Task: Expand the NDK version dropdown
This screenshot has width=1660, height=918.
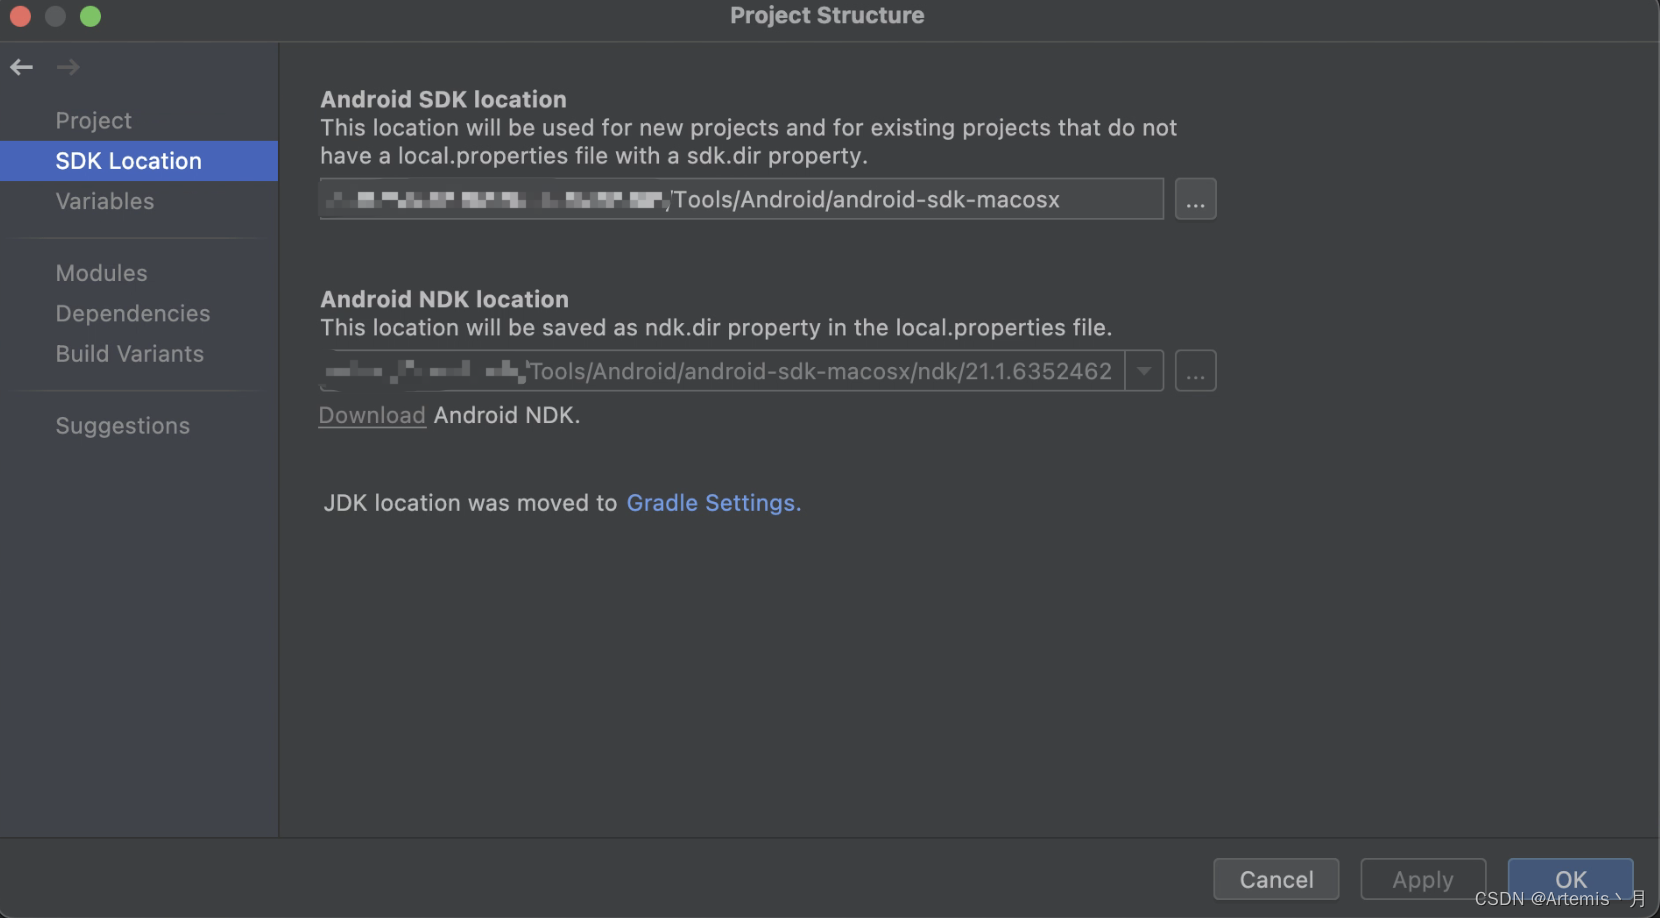Action: 1143,370
